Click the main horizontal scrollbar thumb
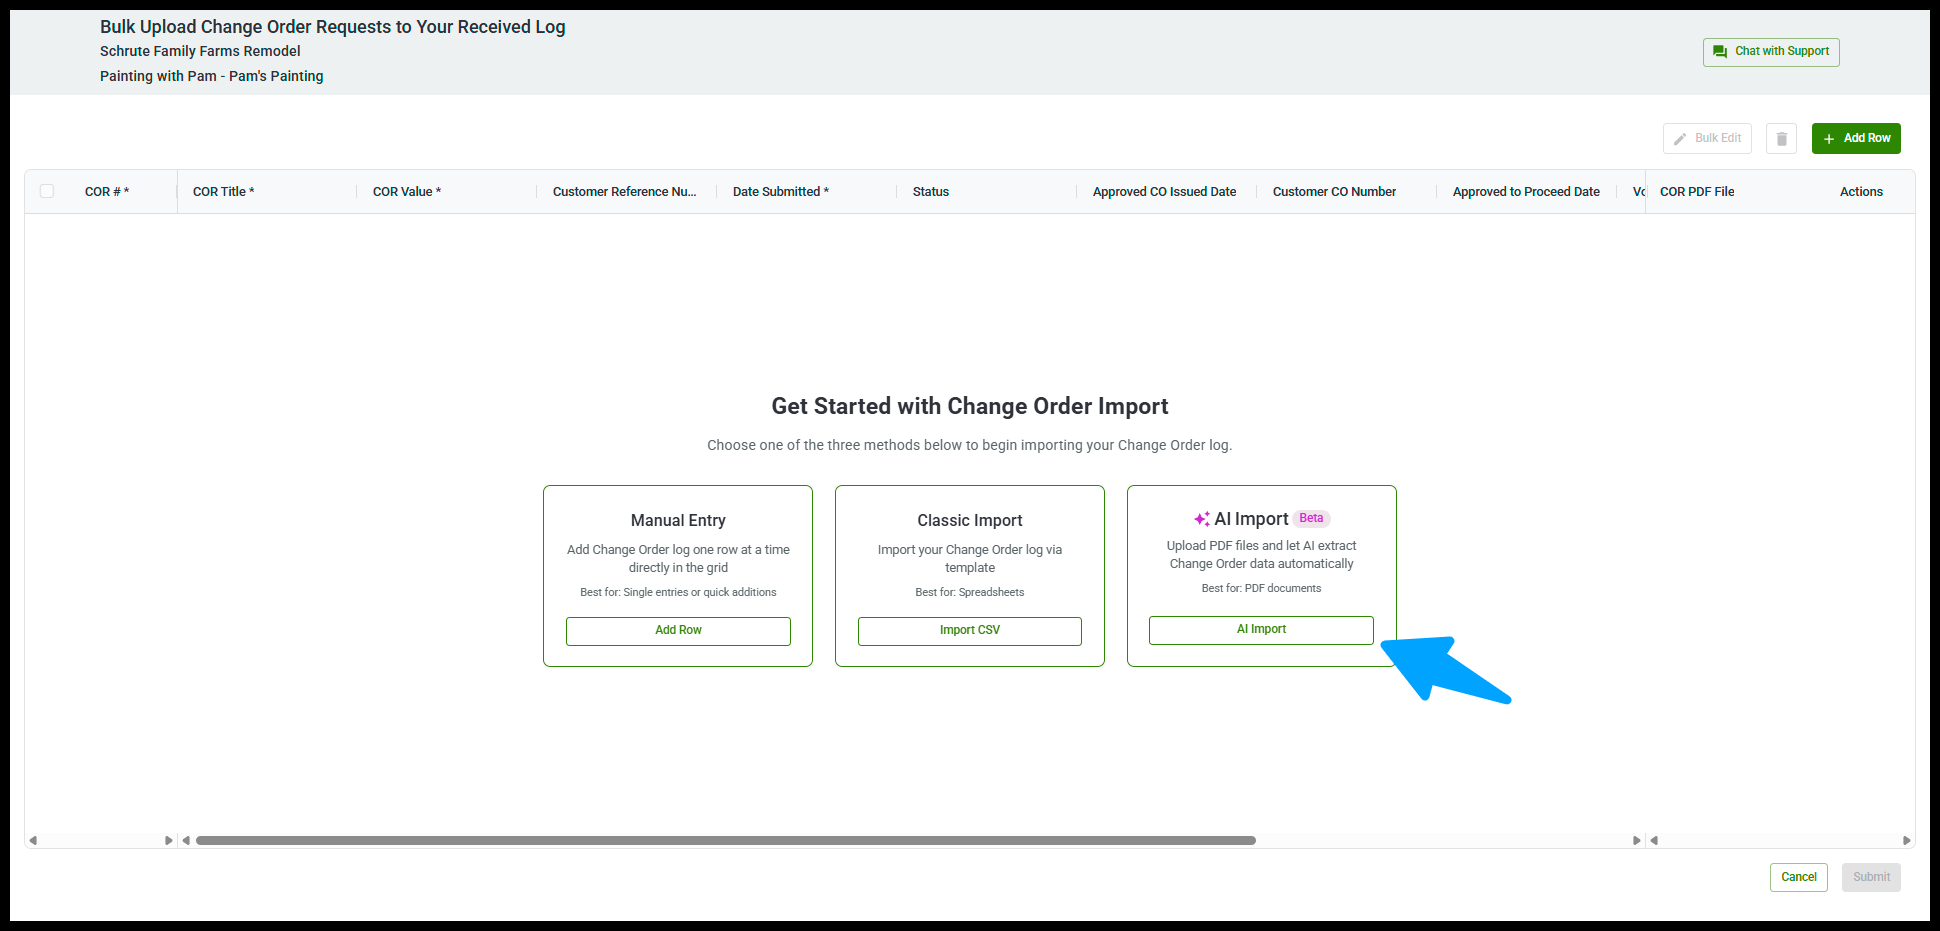Image resolution: width=1940 pixels, height=931 pixels. pos(725,841)
